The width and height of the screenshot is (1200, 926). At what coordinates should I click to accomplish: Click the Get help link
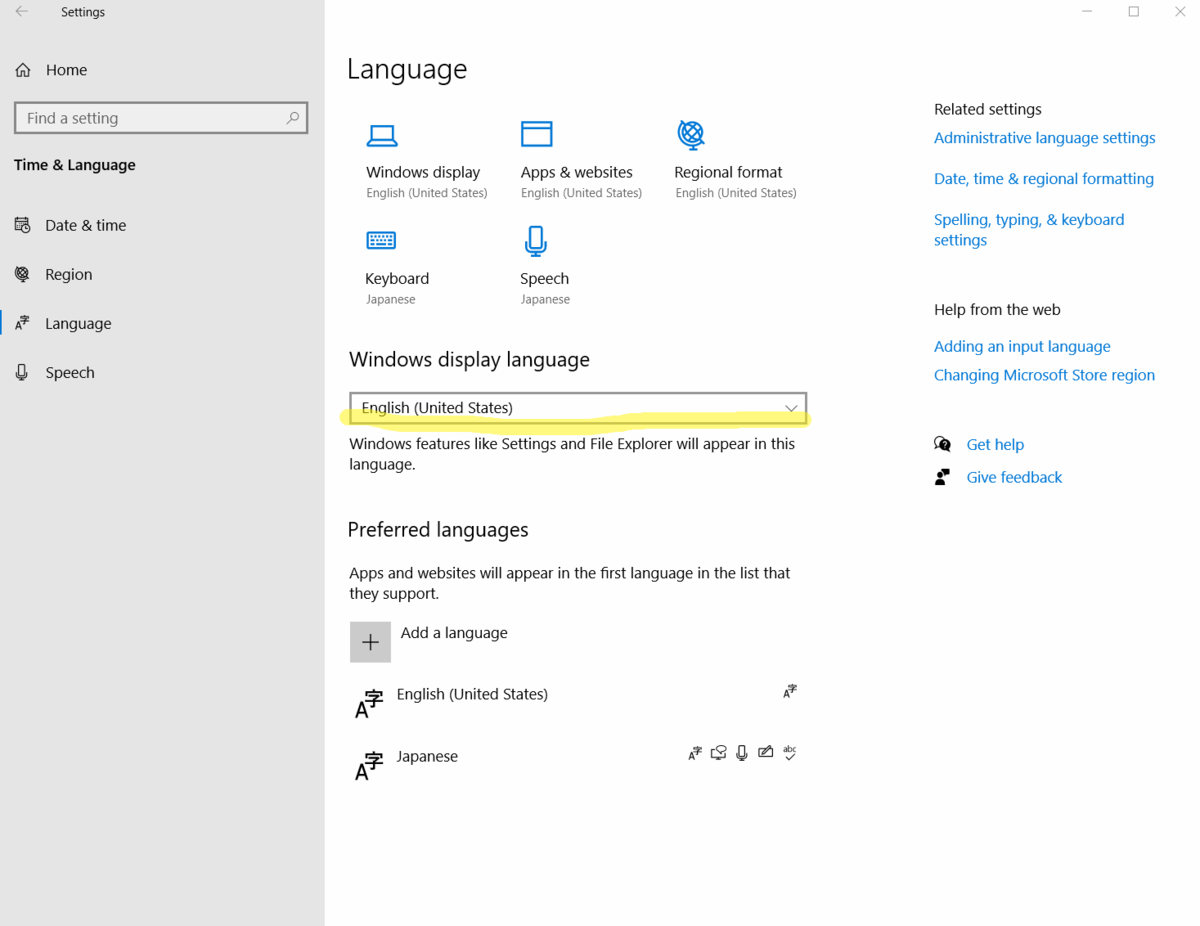click(x=995, y=444)
